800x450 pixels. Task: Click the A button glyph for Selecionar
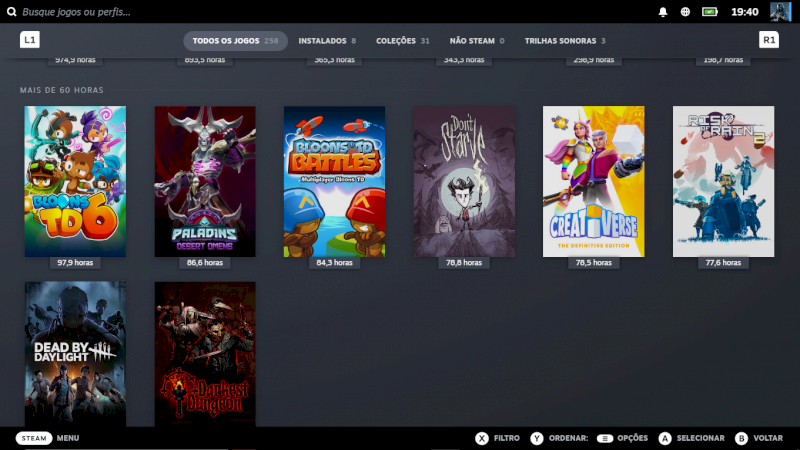[665, 438]
